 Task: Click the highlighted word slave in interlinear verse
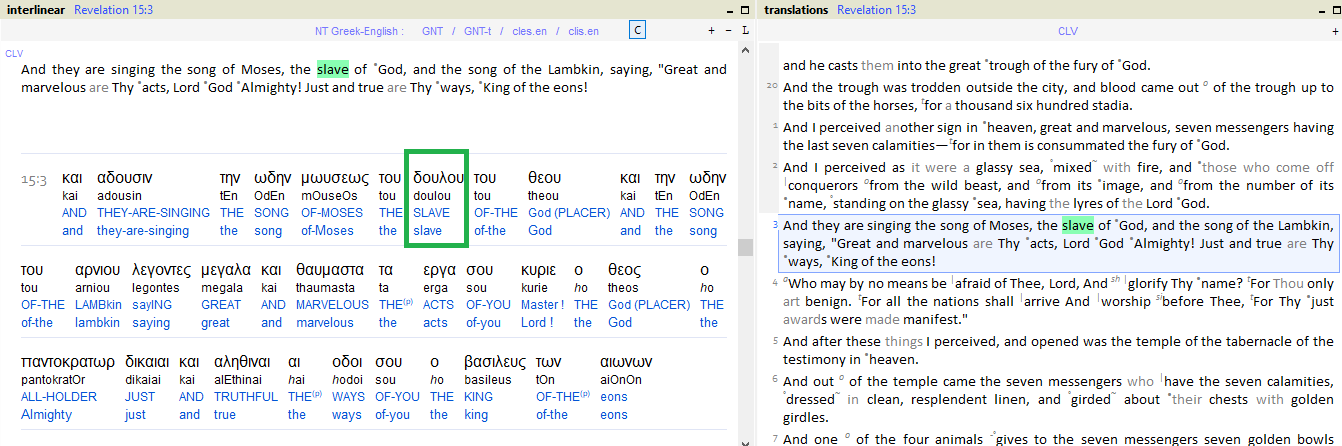point(332,70)
